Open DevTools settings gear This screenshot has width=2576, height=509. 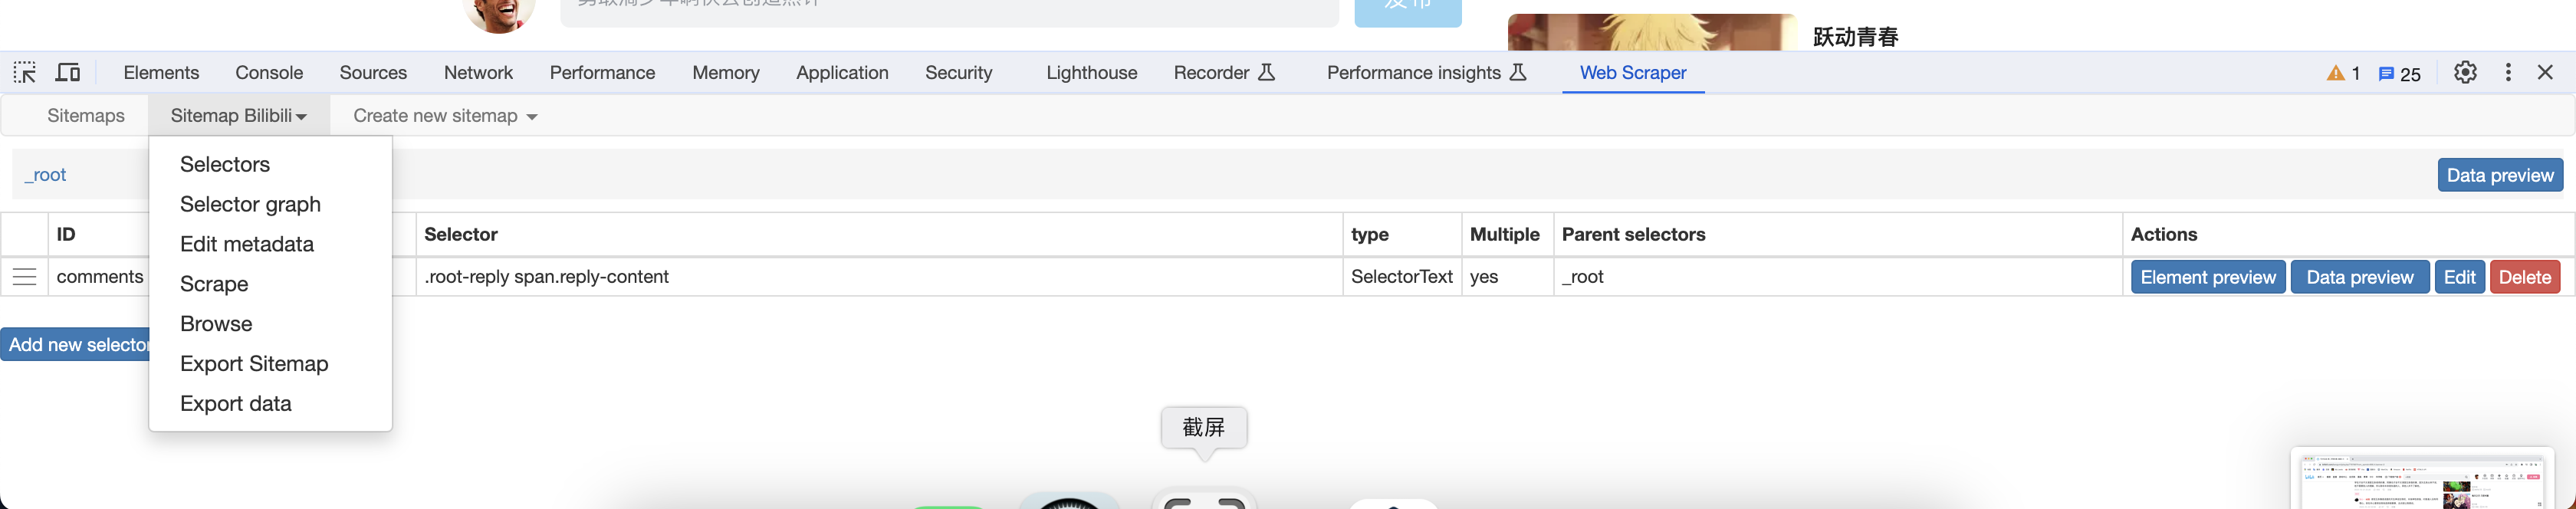tap(2465, 73)
